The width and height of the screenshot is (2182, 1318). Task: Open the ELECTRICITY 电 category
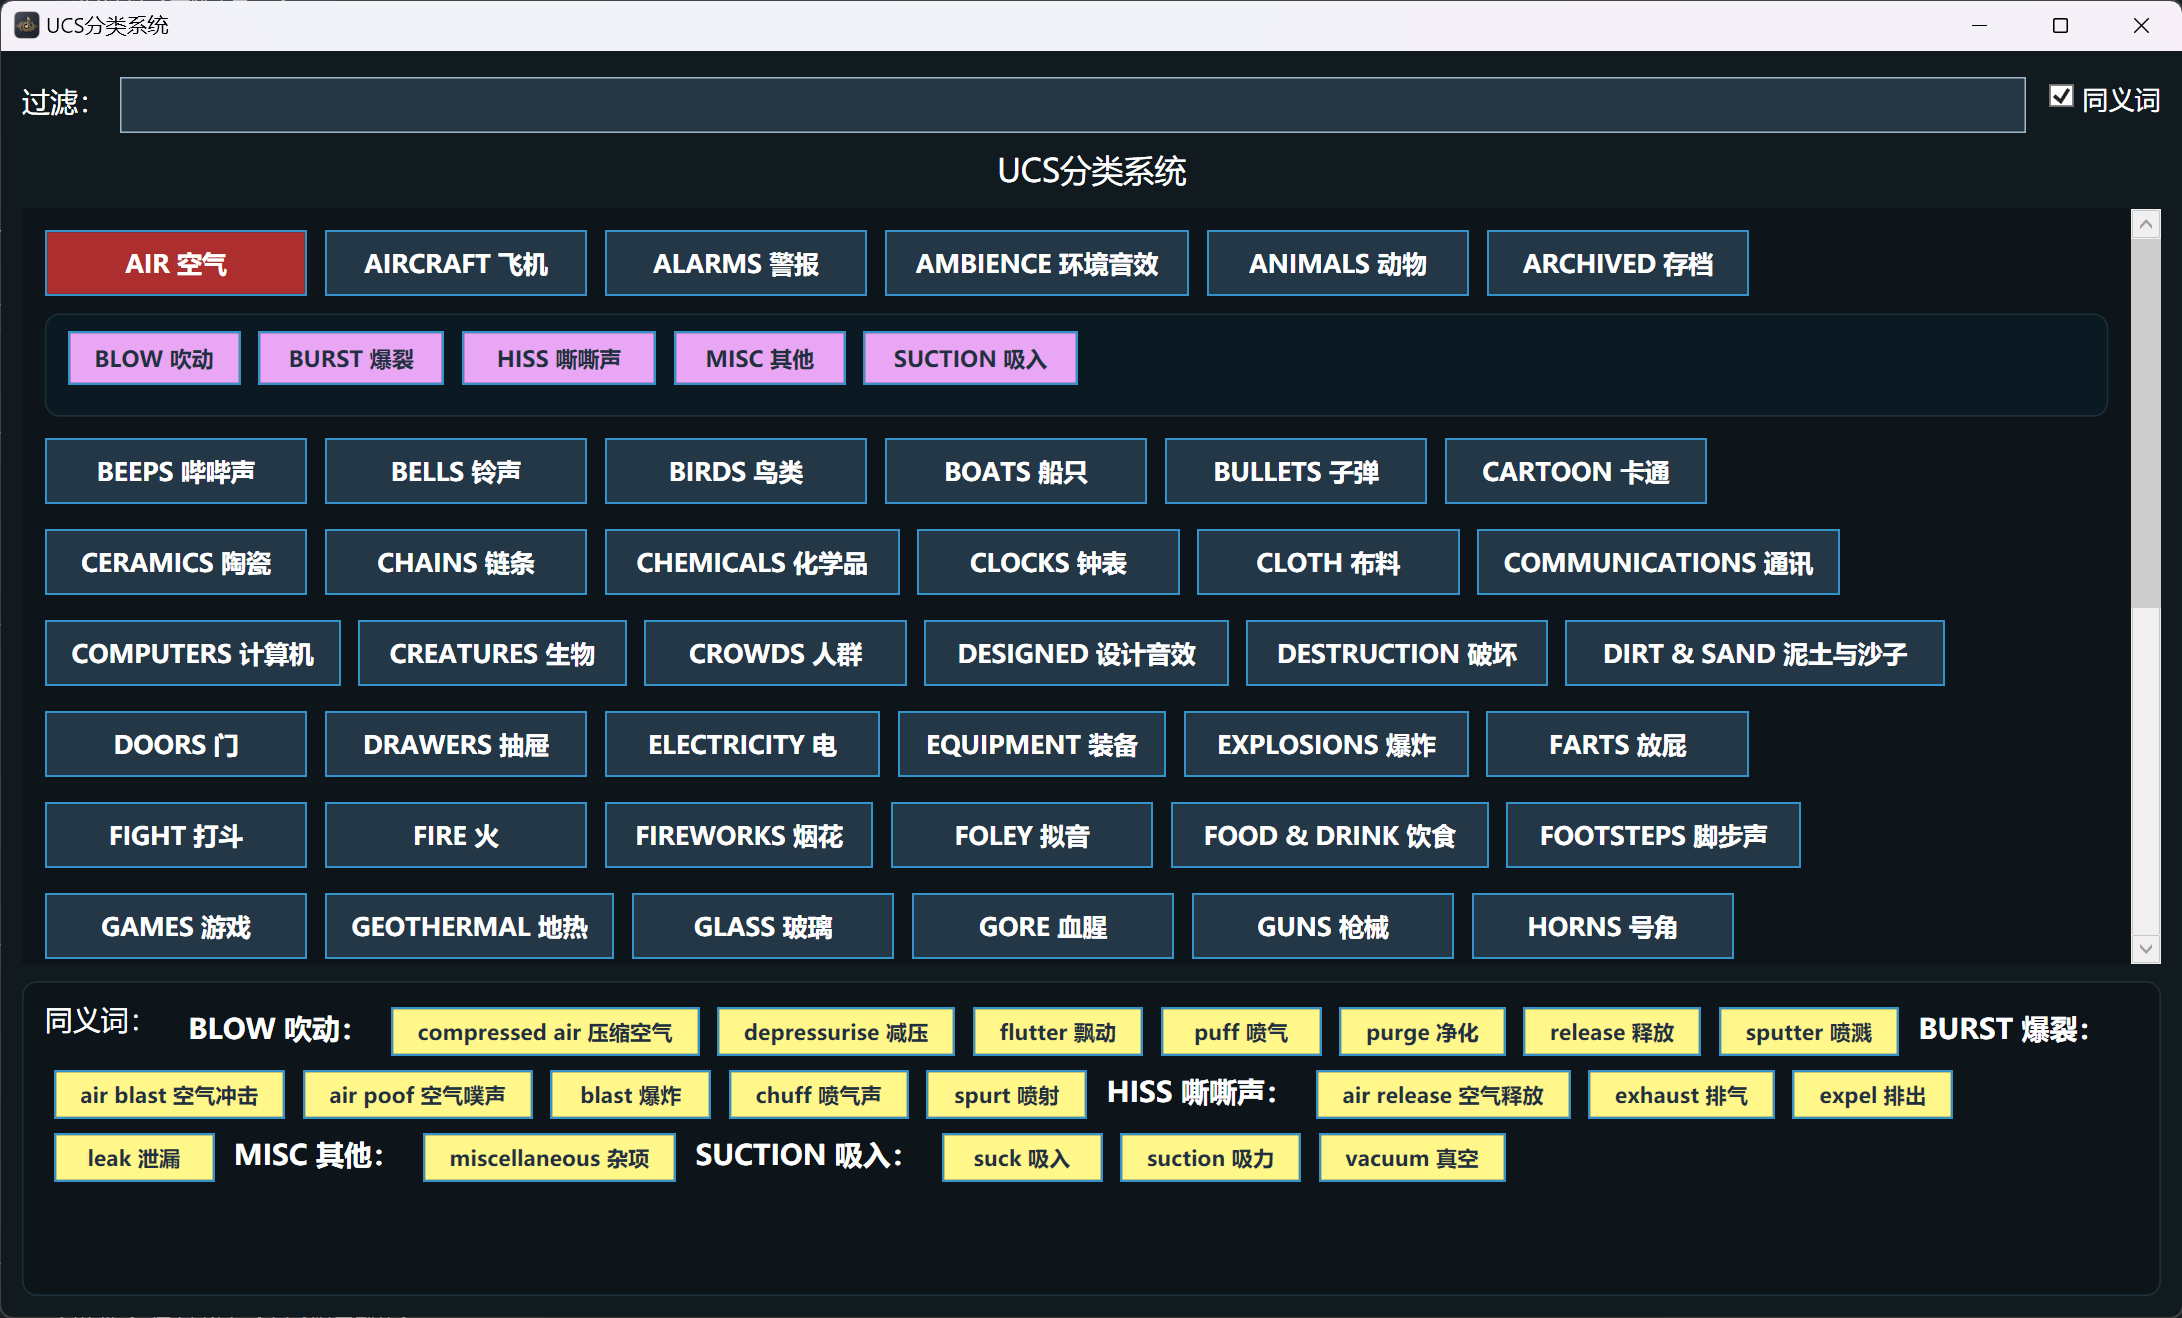tap(742, 744)
